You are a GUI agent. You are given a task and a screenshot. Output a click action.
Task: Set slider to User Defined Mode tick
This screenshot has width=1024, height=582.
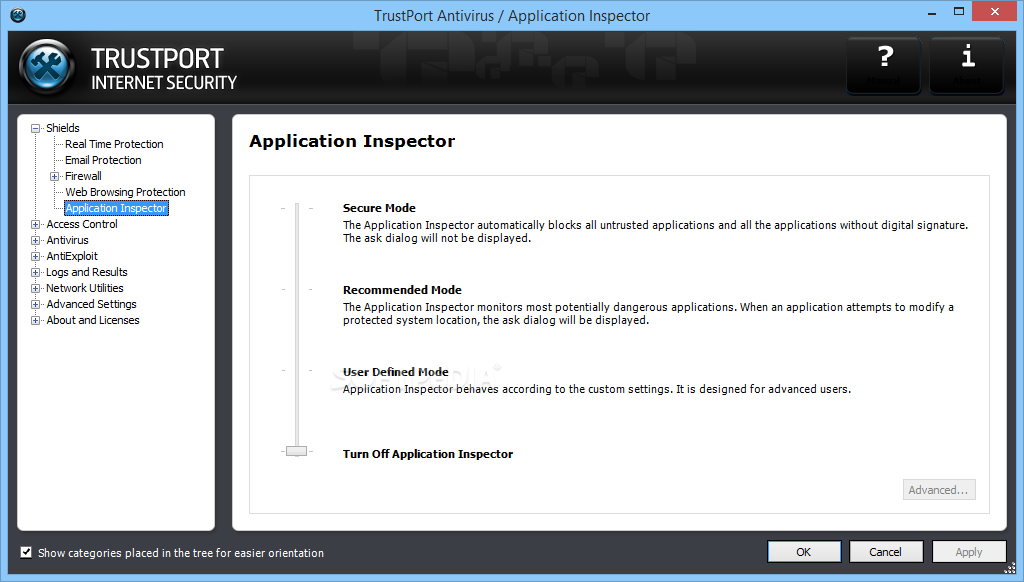pos(296,370)
